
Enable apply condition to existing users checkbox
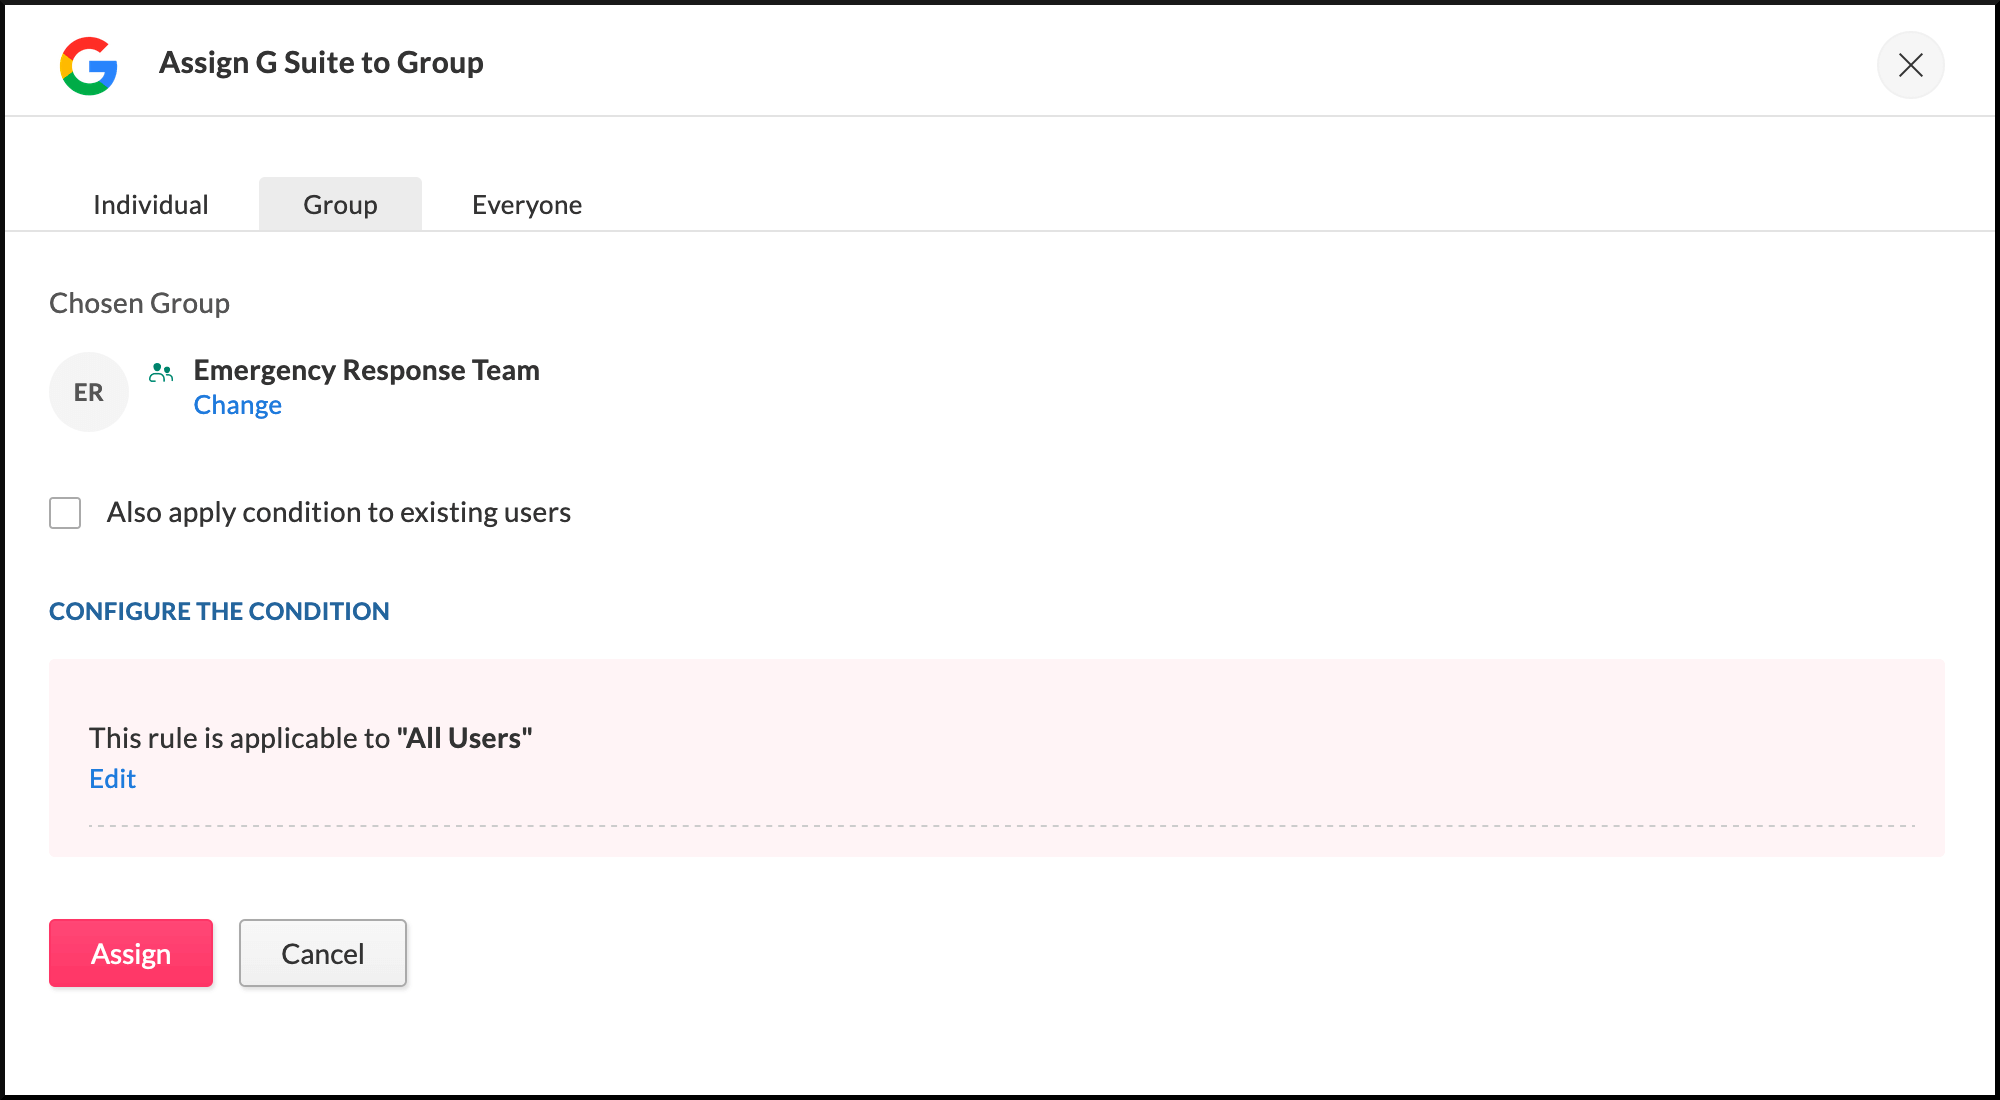pos(65,513)
